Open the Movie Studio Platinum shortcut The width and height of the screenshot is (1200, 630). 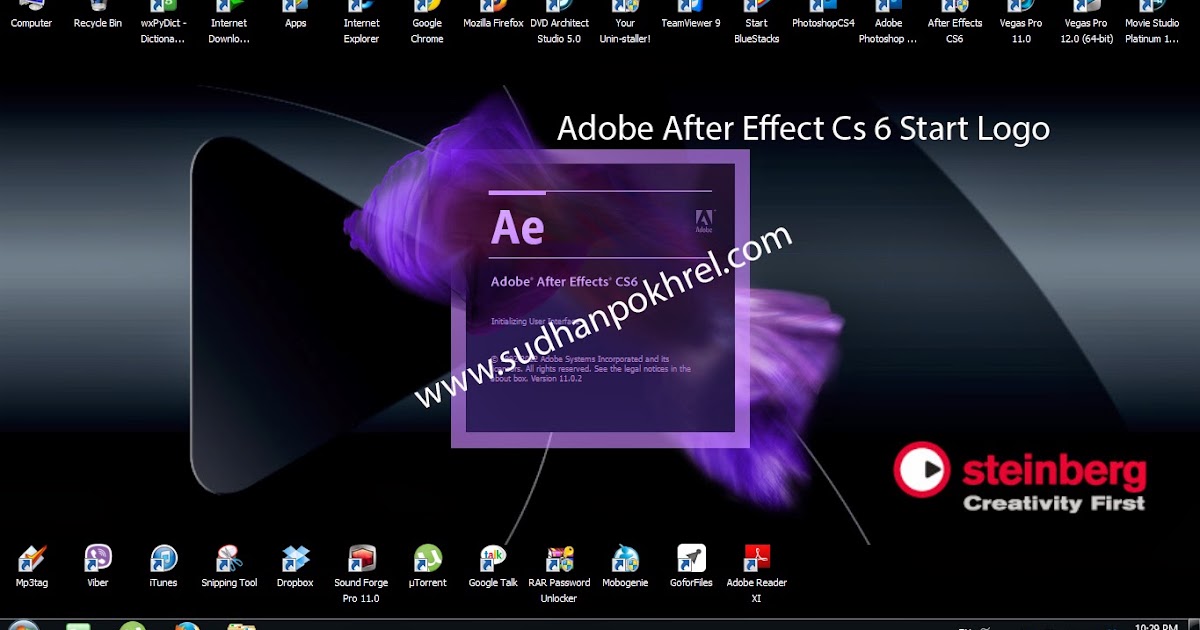tap(1152, 22)
